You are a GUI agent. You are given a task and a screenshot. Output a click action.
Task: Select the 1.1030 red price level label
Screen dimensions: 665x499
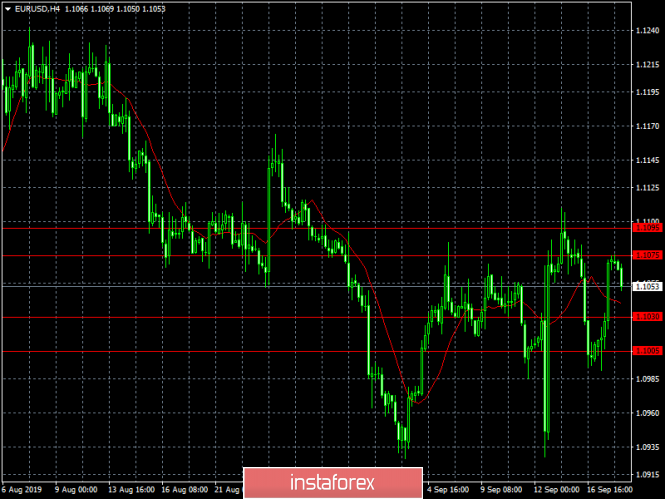tap(648, 317)
